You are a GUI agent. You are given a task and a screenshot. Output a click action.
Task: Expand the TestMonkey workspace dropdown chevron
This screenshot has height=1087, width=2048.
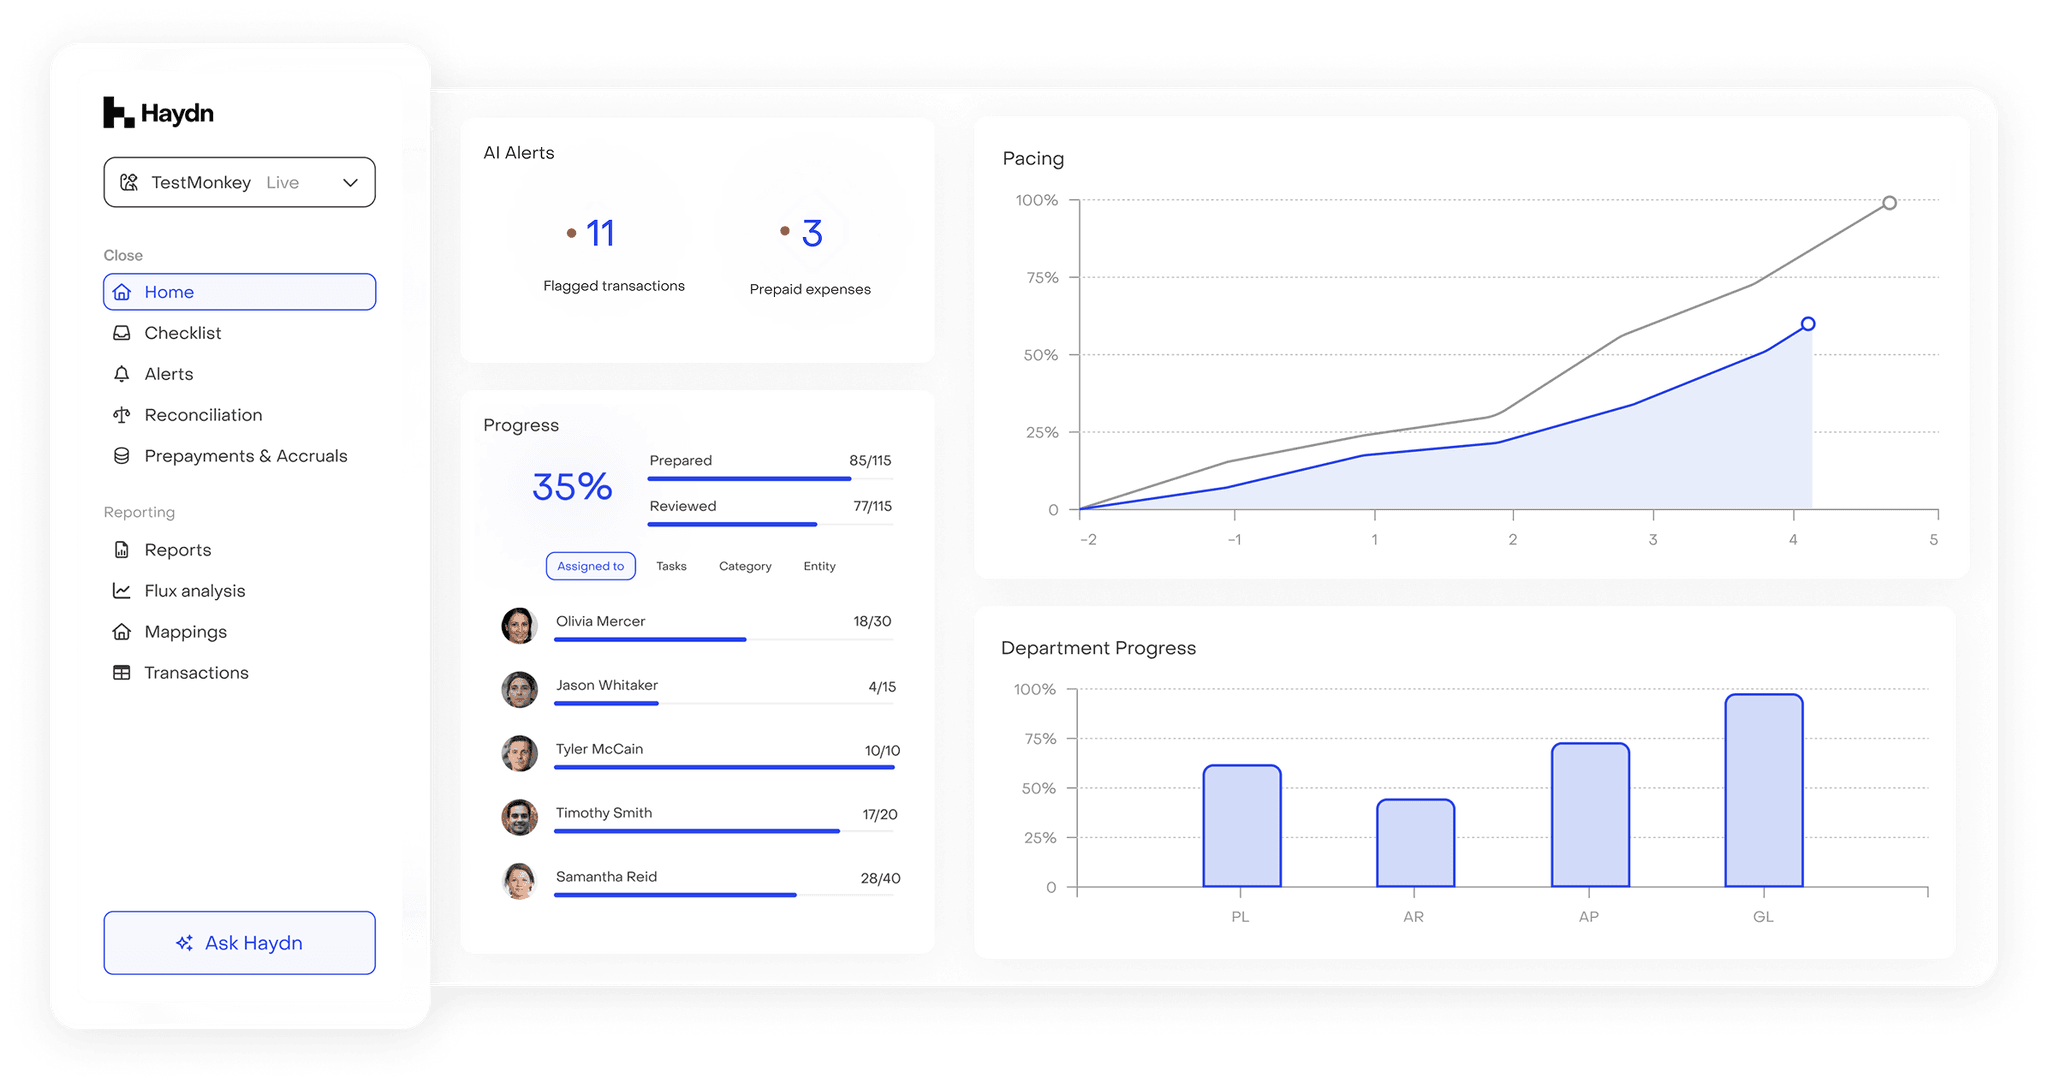point(350,183)
